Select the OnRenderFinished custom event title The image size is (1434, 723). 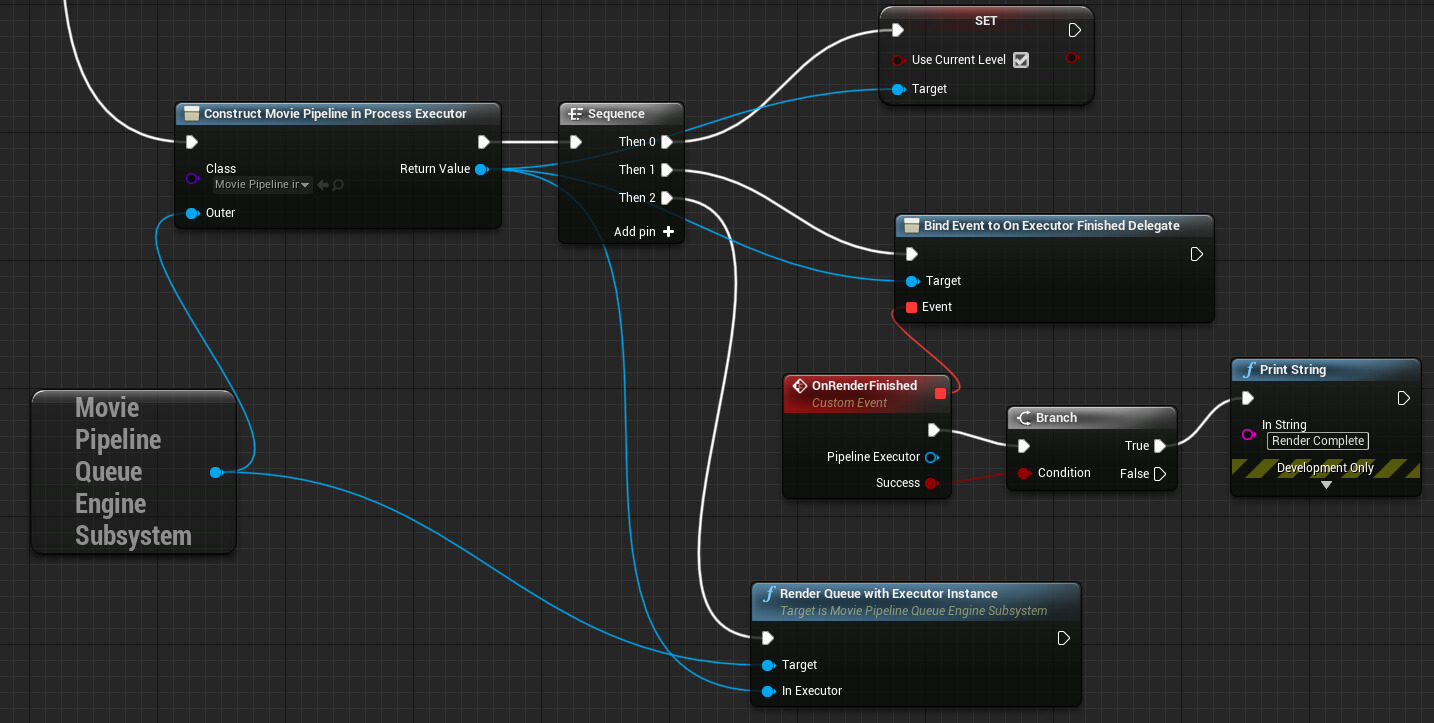click(x=864, y=386)
